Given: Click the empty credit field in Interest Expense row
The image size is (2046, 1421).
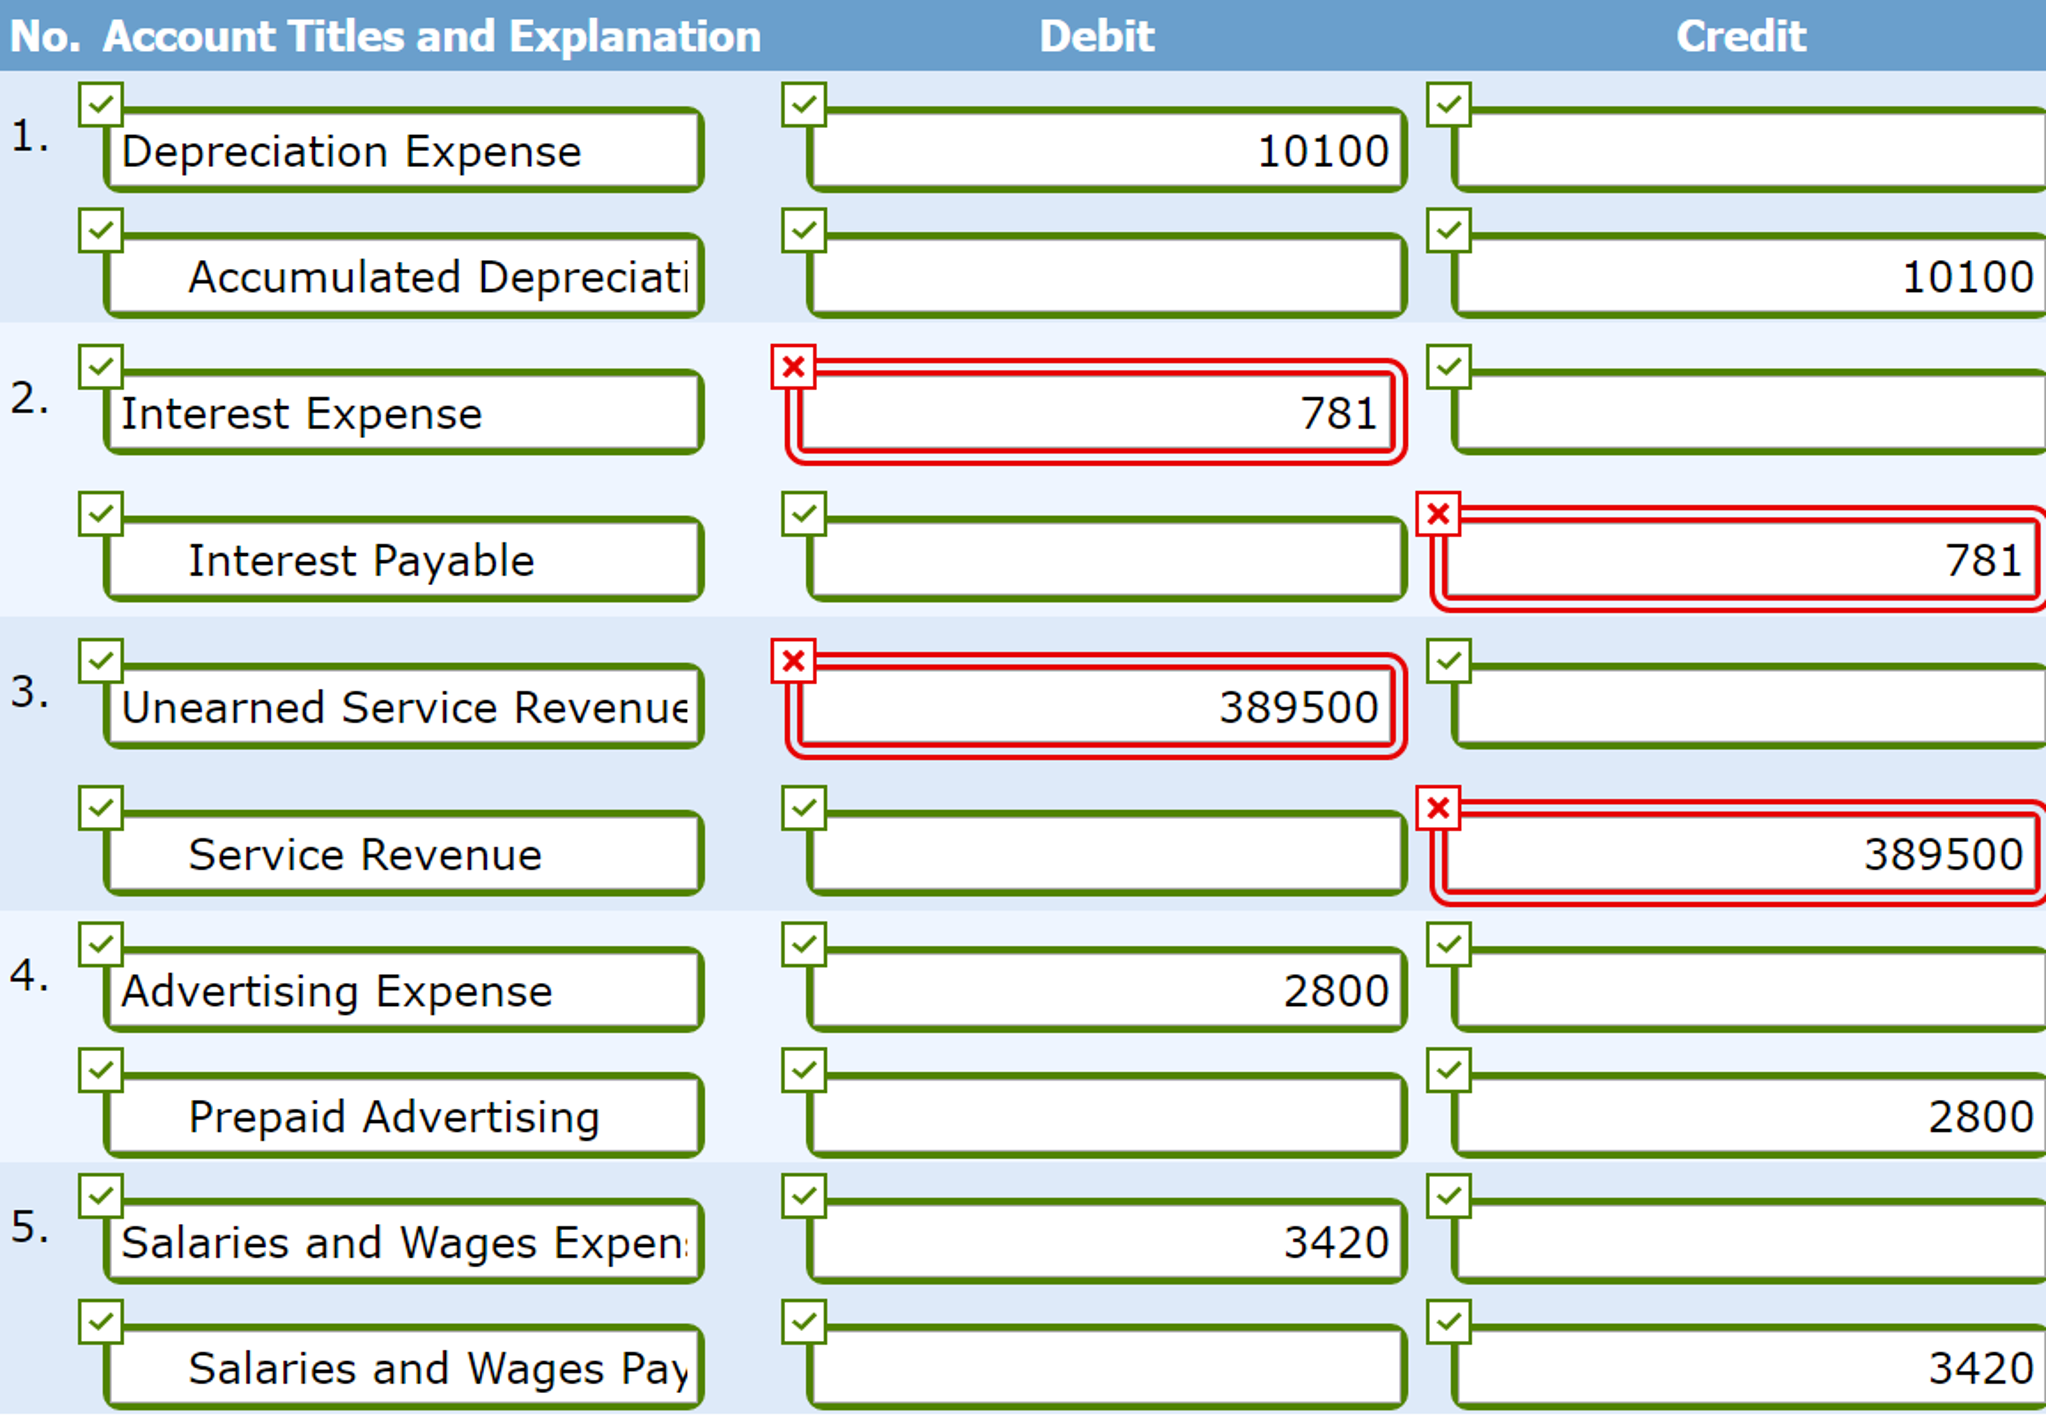Looking at the screenshot, I should (x=1750, y=413).
